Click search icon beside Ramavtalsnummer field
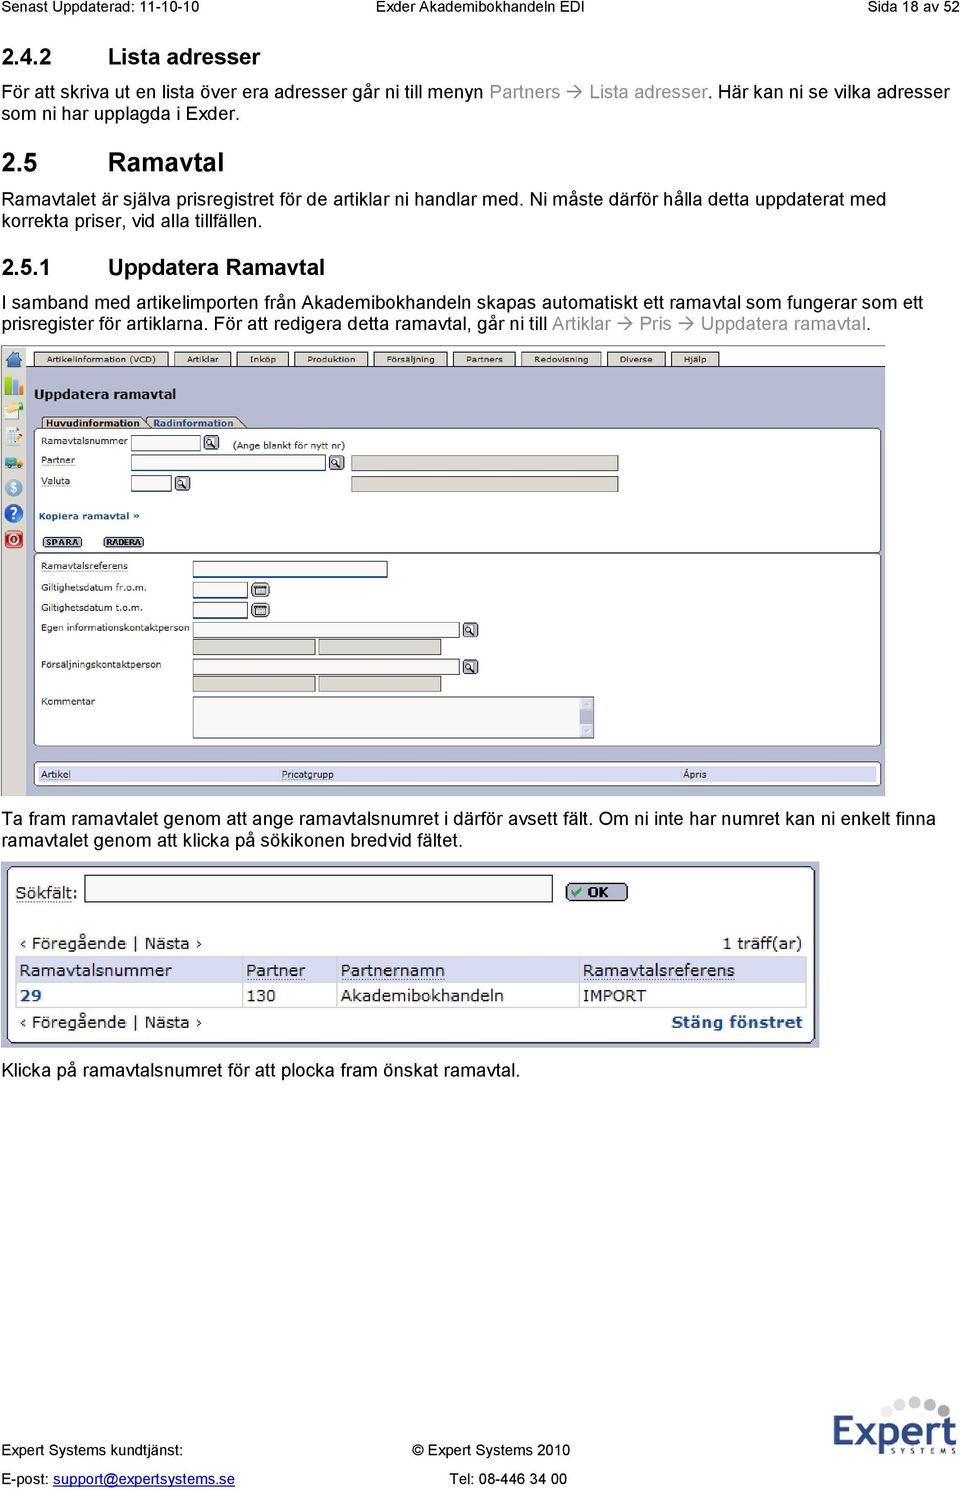The image size is (960, 1490). [x=211, y=442]
